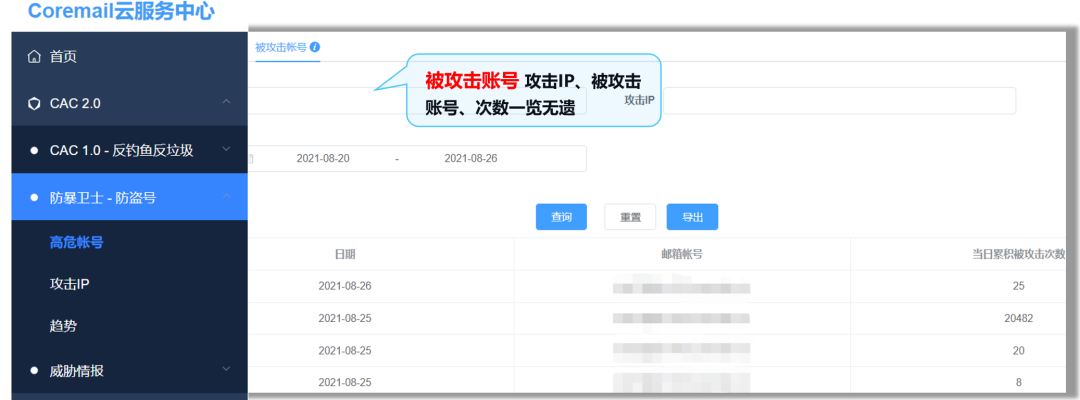Click the bullet icon before CAC 1.0
The image size is (1080, 400).
click(x=35, y=150)
